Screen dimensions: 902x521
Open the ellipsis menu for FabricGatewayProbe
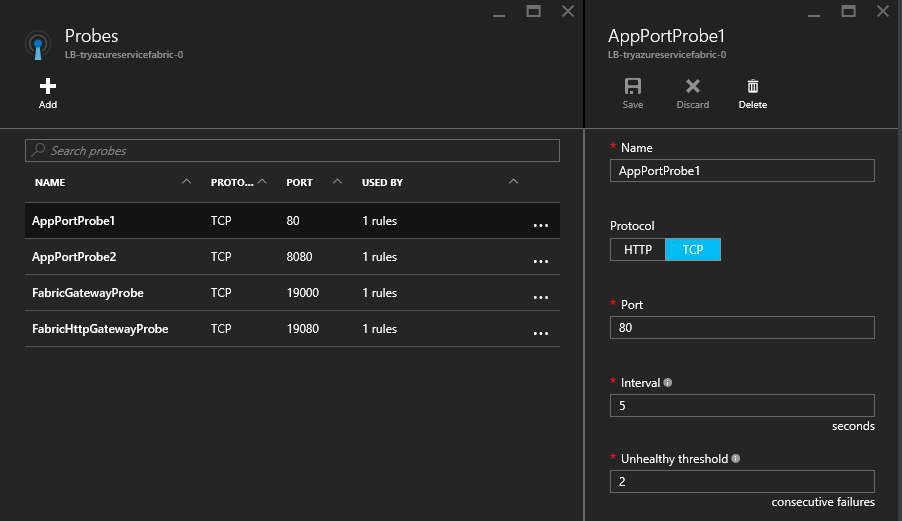(x=541, y=297)
